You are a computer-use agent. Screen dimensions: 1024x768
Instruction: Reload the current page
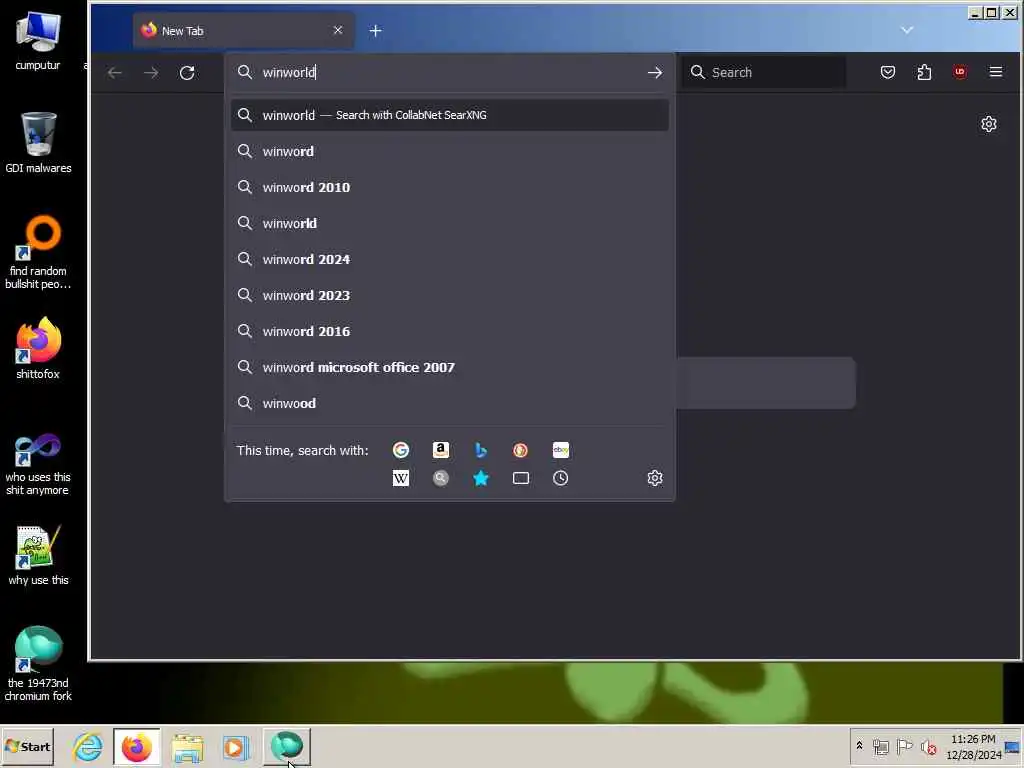187,72
